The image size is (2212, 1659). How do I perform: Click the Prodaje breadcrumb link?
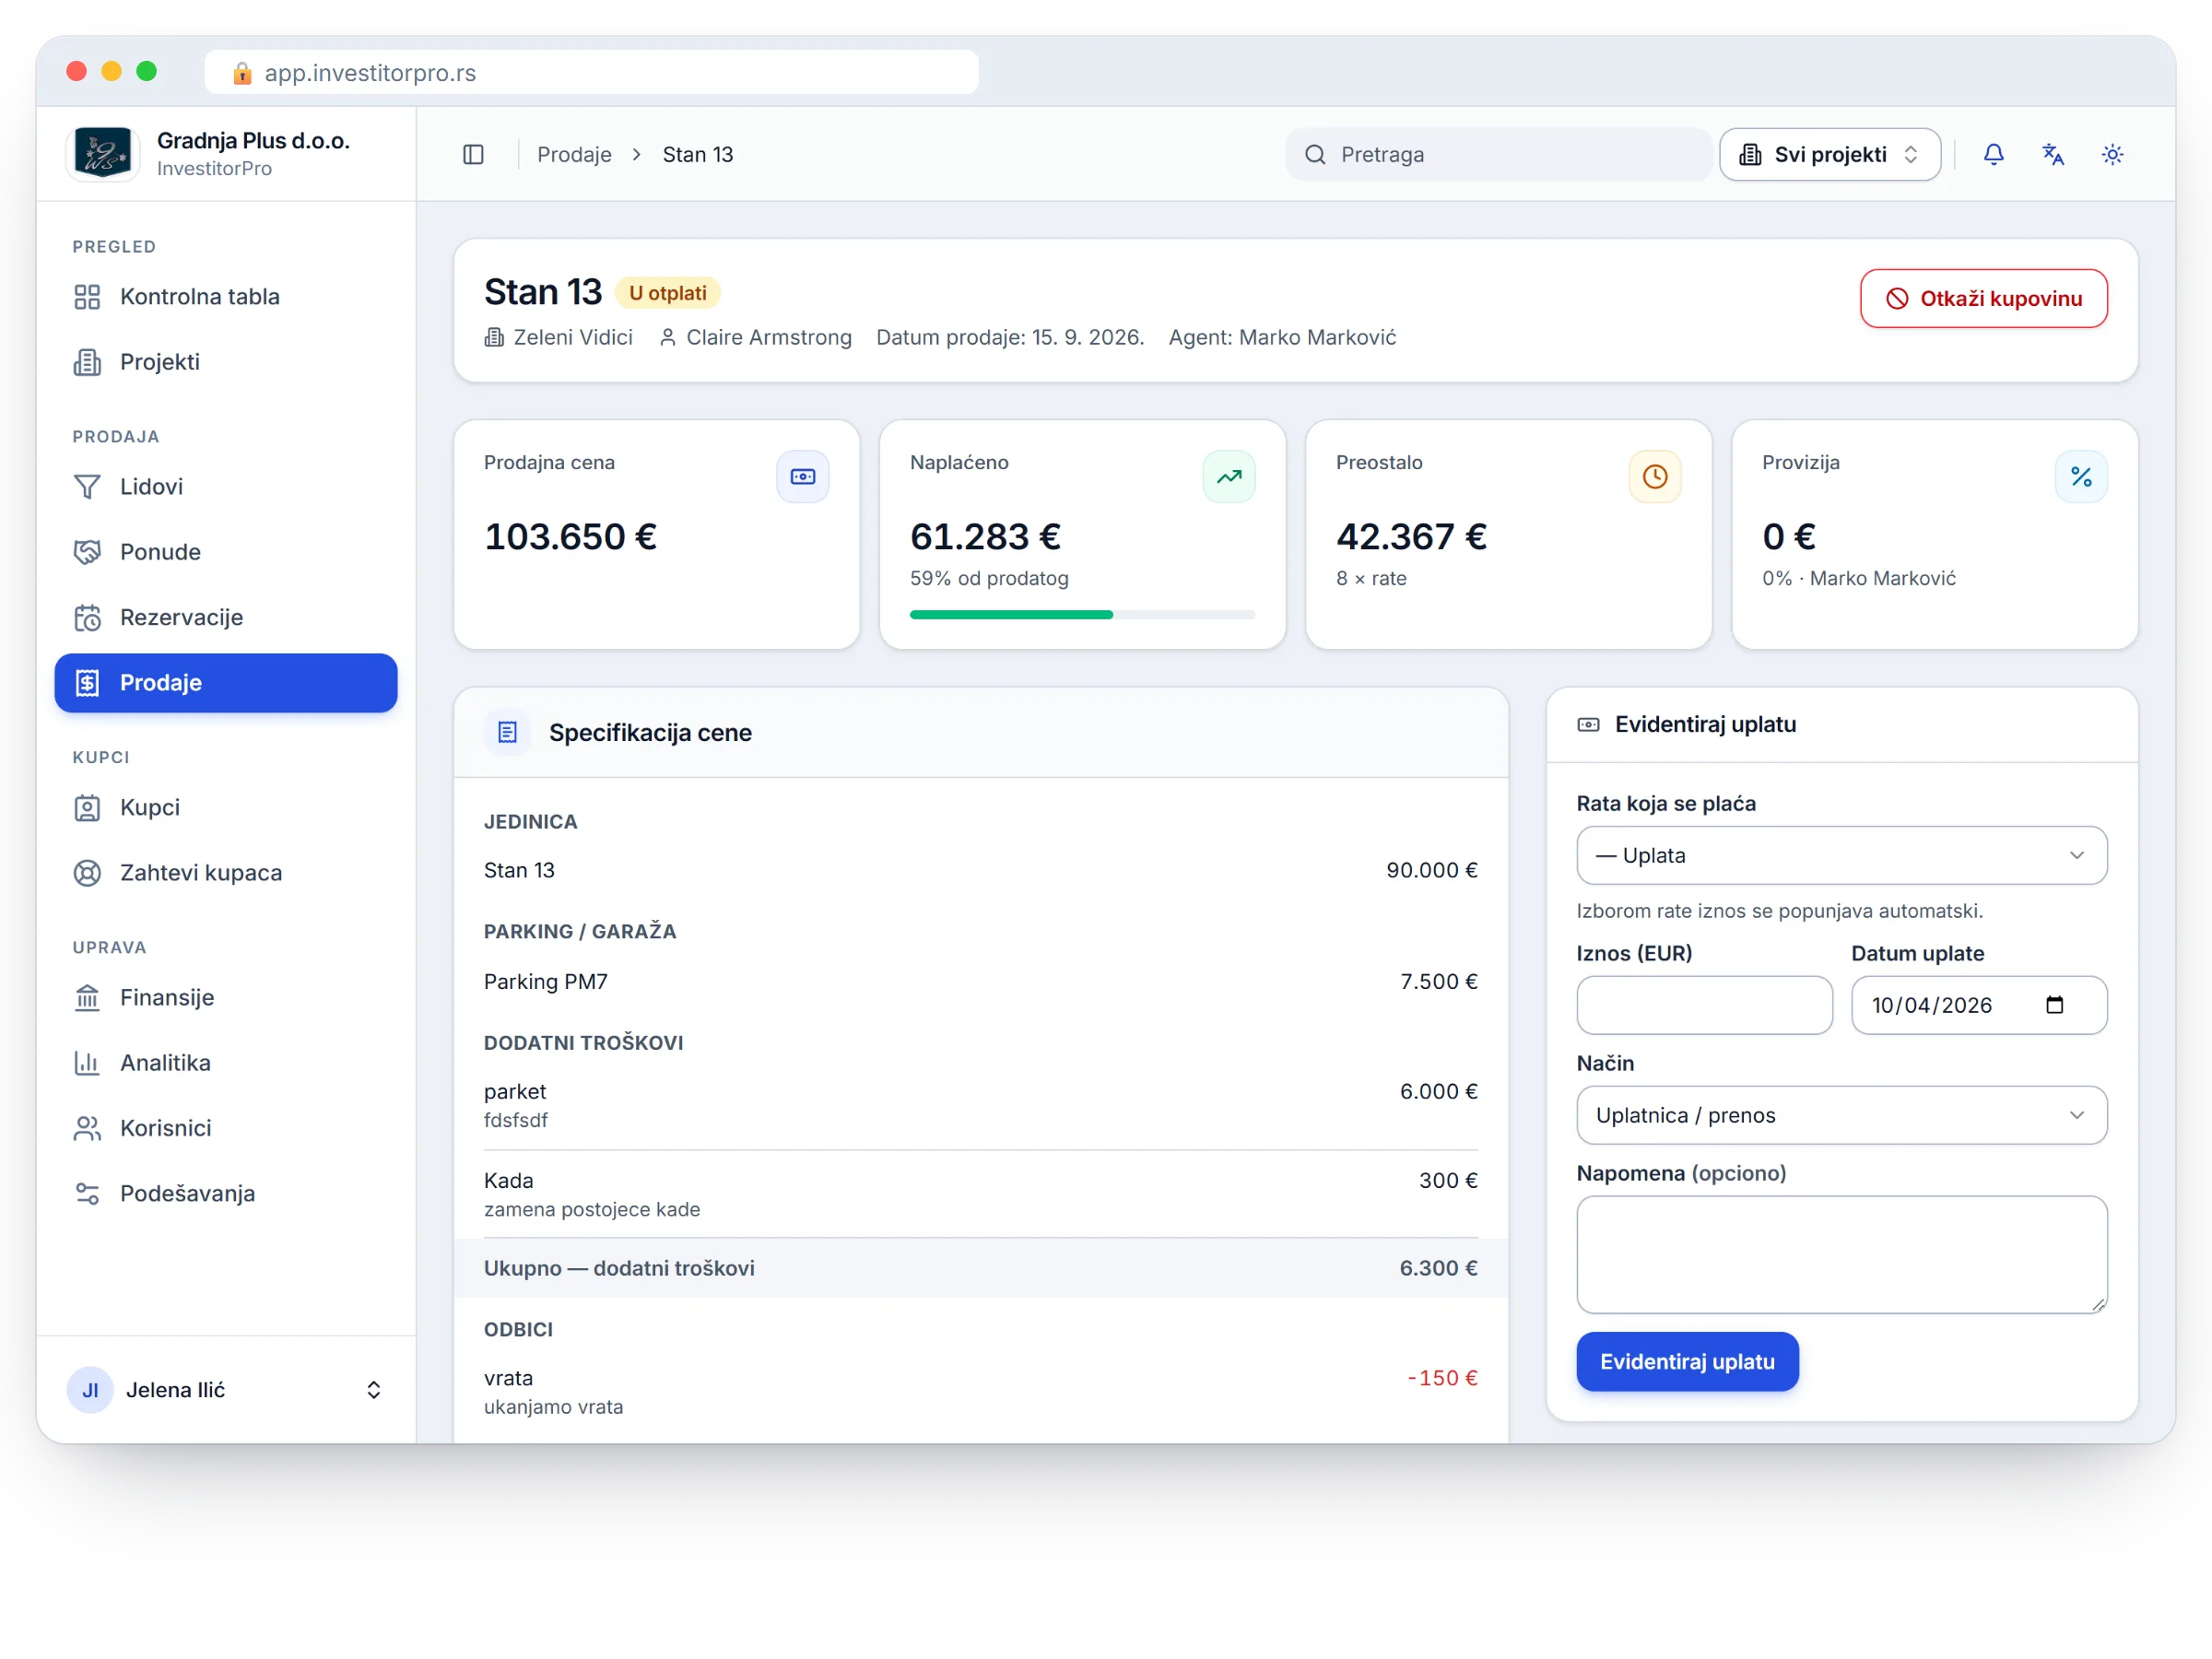click(574, 154)
